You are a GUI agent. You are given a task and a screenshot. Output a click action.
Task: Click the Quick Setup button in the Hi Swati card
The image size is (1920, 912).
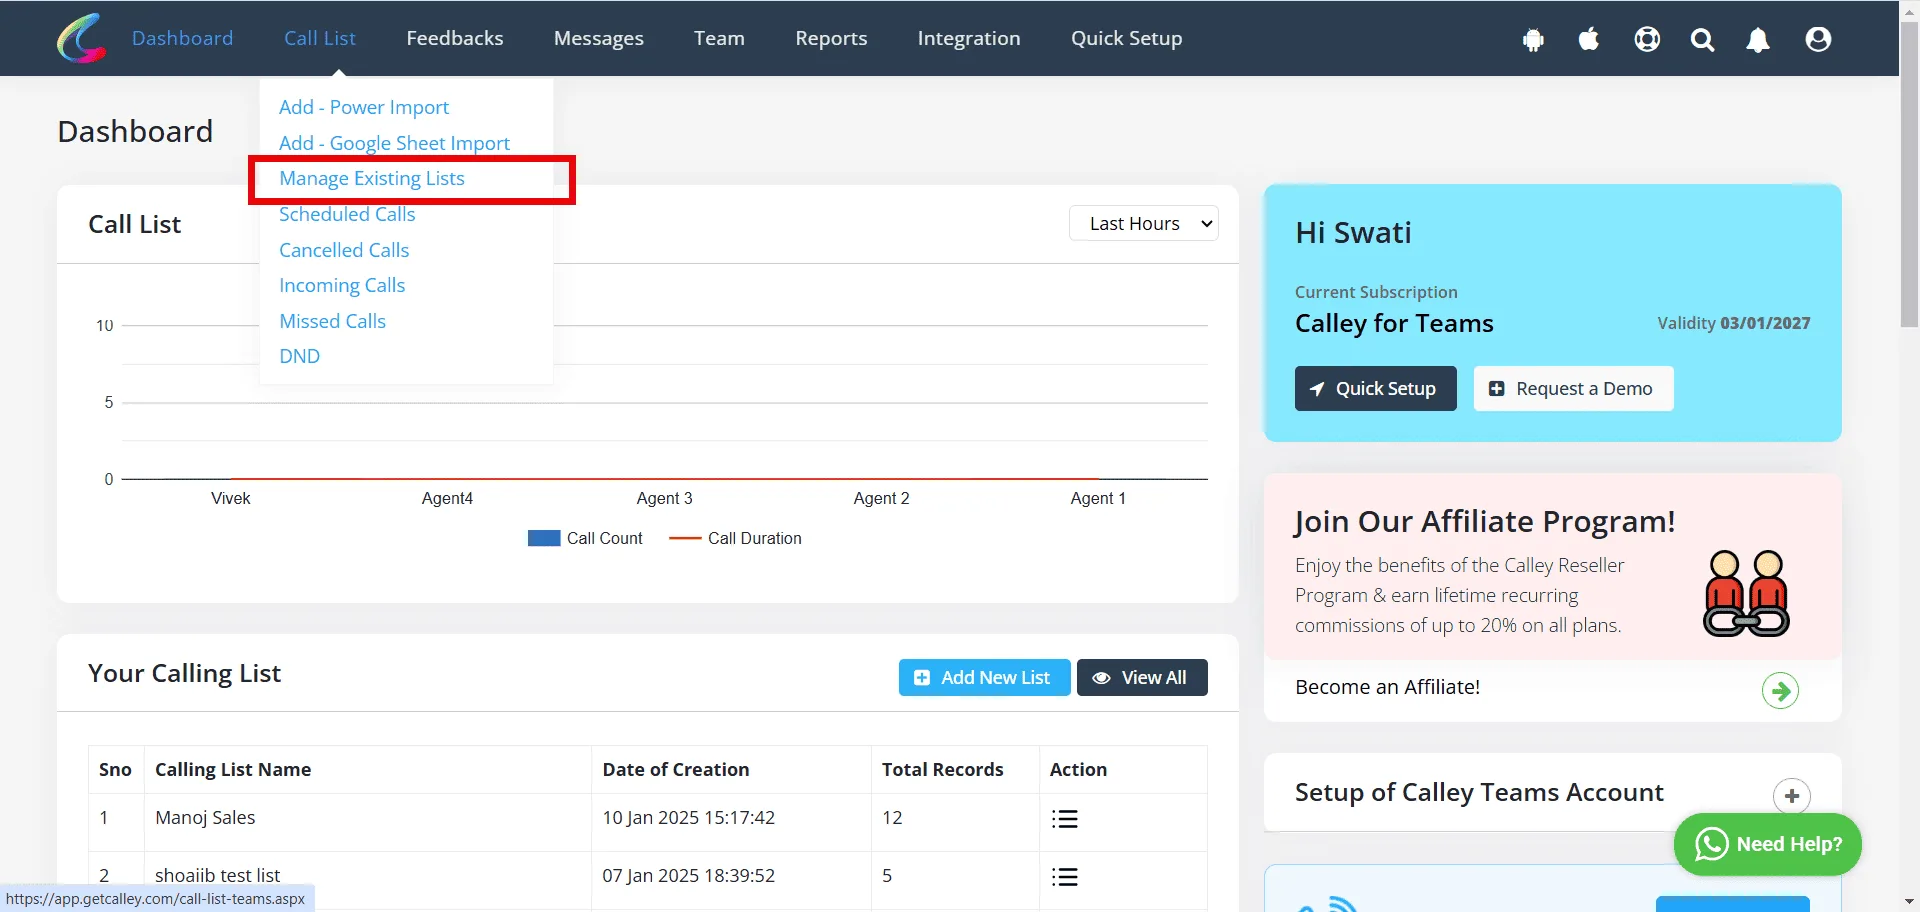pyautogui.click(x=1375, y=388)
